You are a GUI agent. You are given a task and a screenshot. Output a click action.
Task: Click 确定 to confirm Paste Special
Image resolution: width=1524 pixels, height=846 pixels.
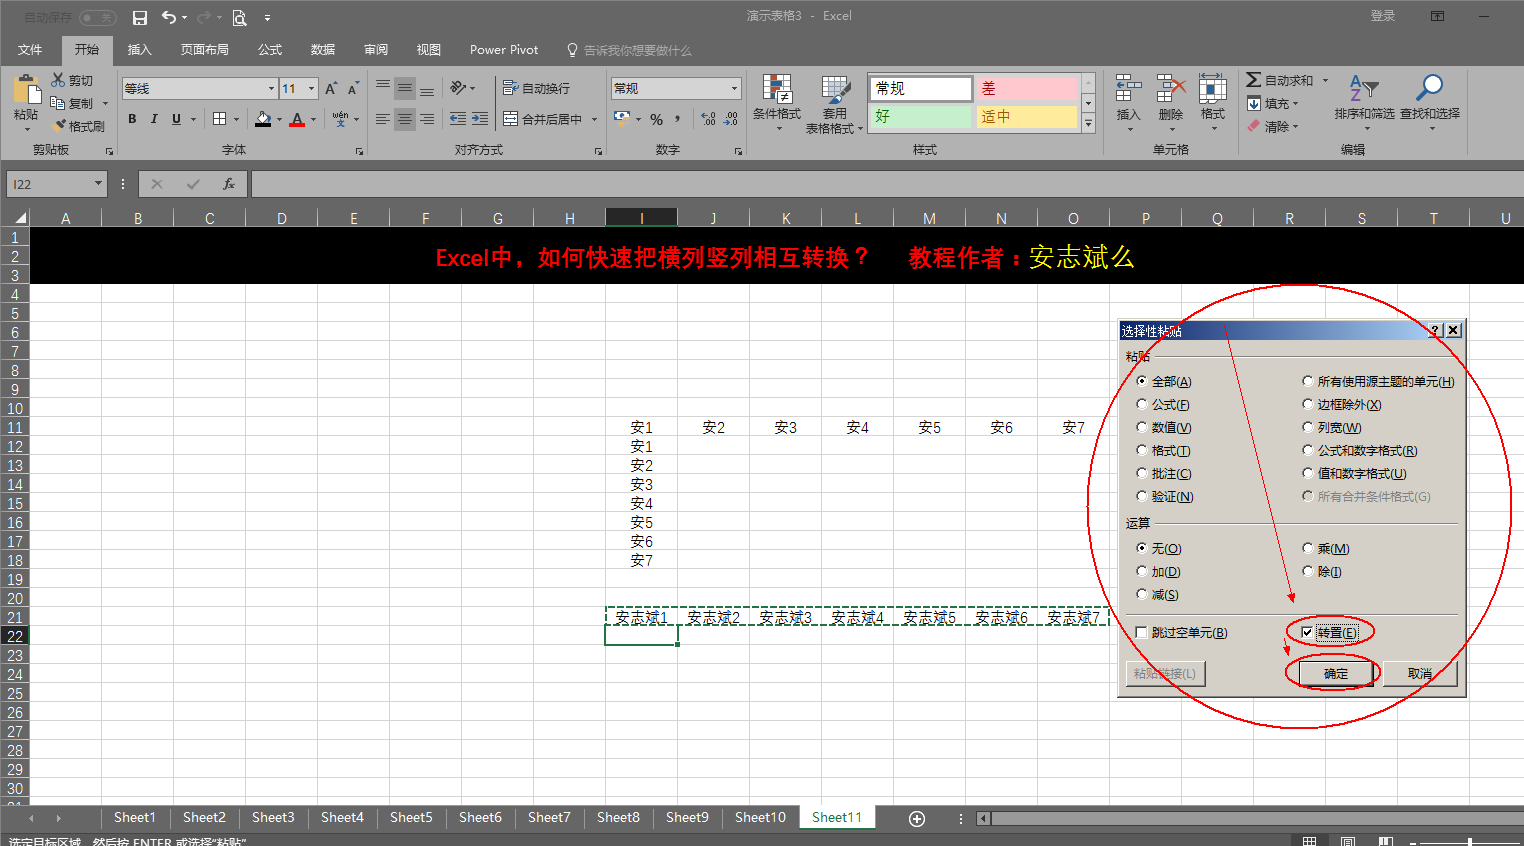coord(1336,673)
